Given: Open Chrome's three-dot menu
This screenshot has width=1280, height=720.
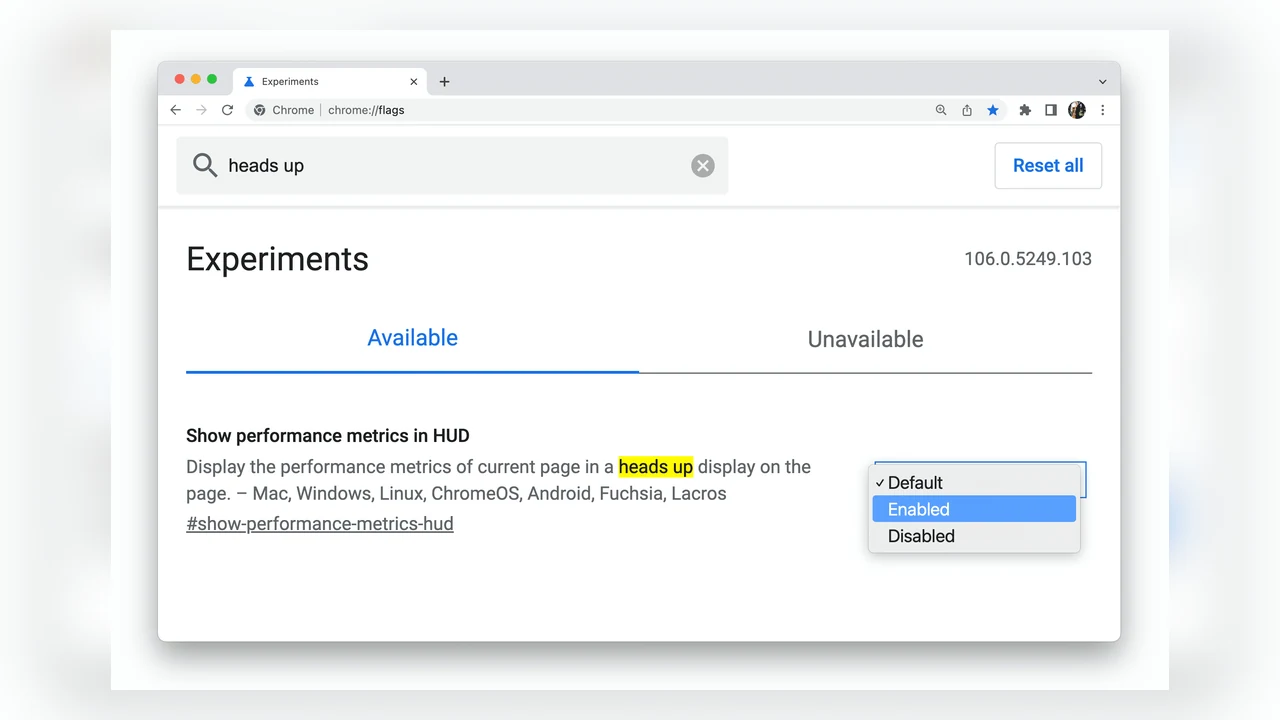Looking at the screenshot, I should [1103, 110].
